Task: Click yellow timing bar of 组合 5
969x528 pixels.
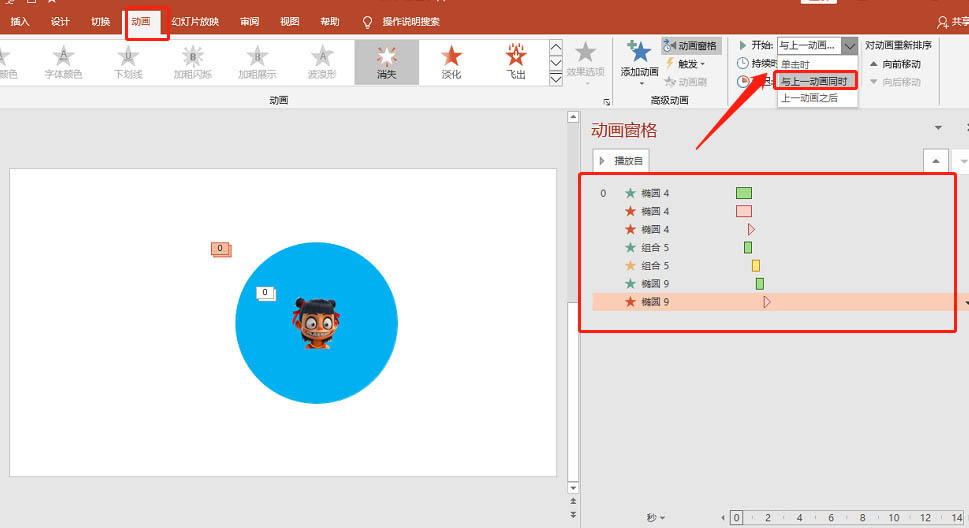Action: pyautogui.click(x=756, y=265)
